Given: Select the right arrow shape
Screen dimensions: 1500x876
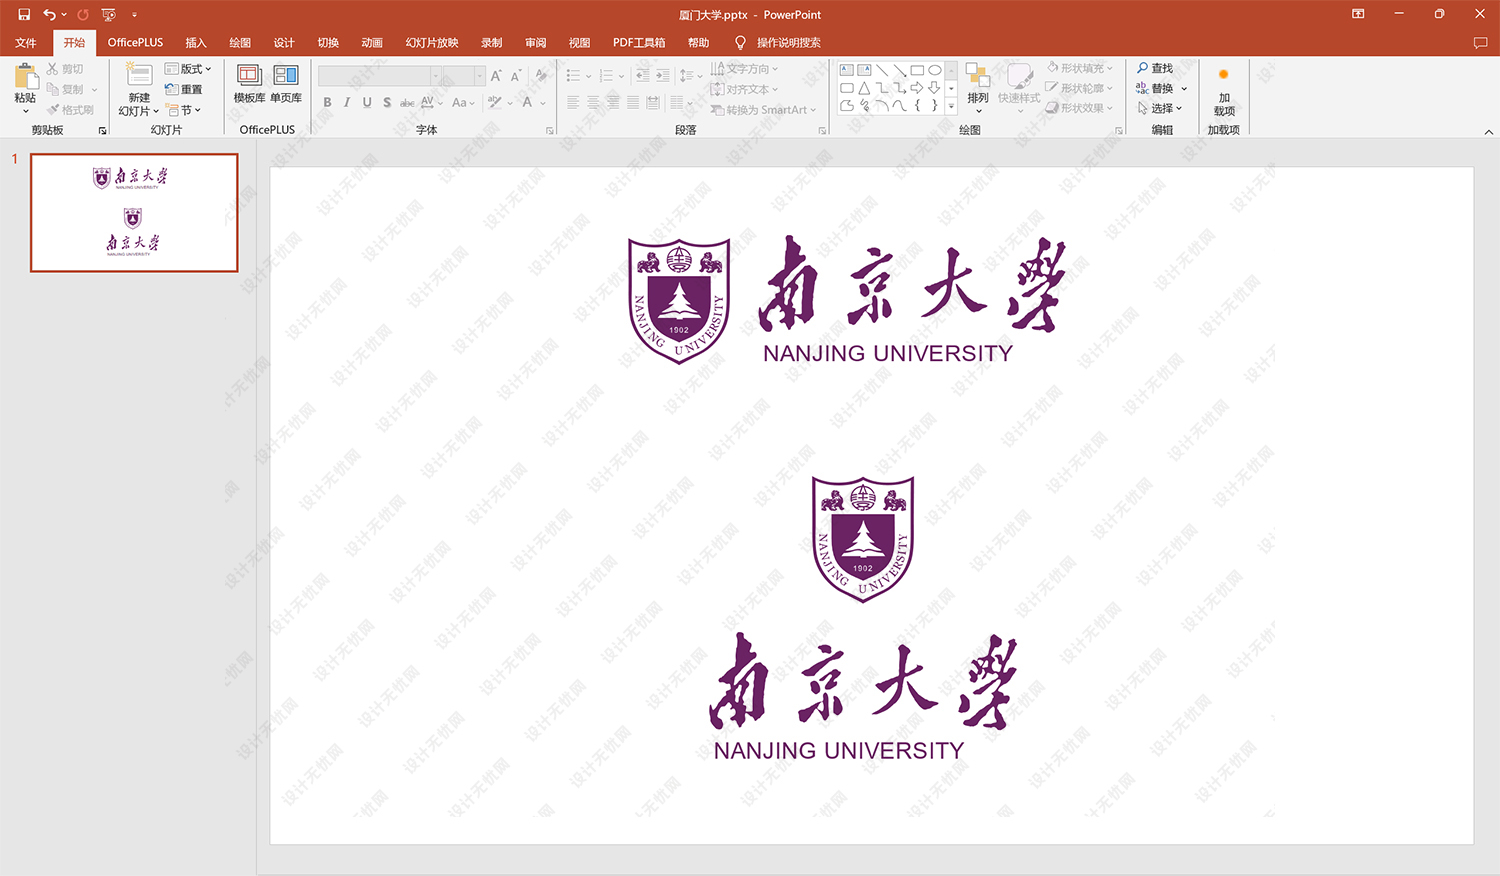Looking at the screenshot, I should (x=917, y=88).
